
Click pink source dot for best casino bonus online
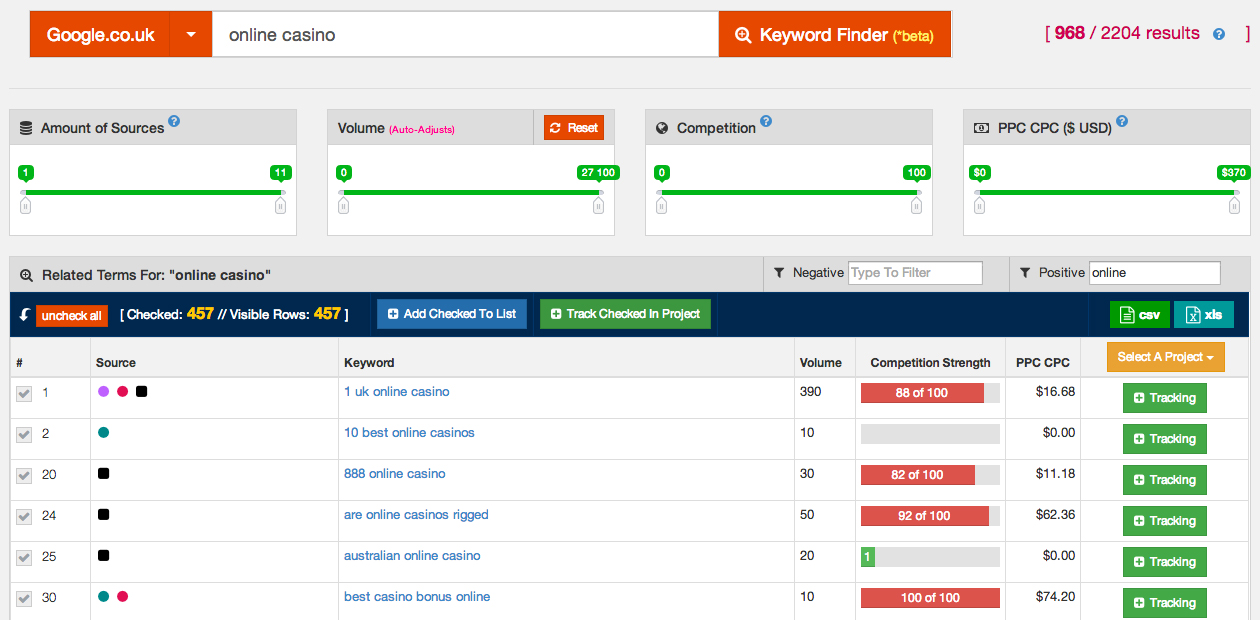(122, 597)
